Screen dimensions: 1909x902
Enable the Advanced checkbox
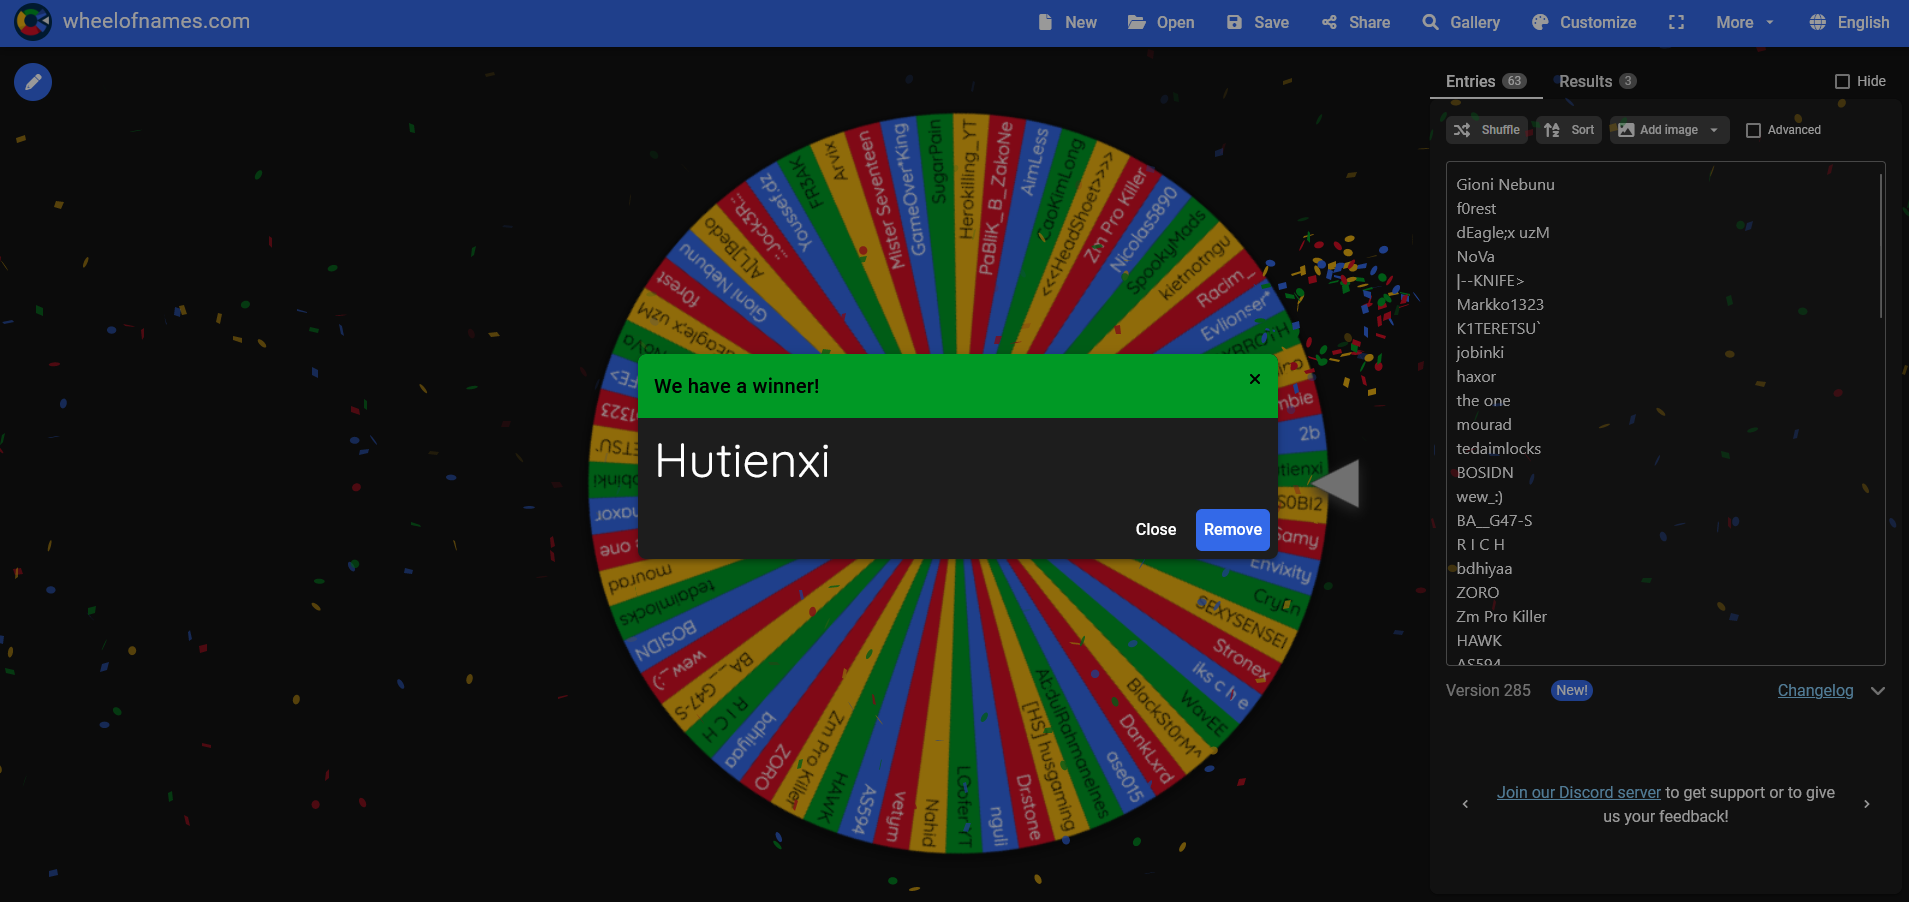click(1753, 130)
